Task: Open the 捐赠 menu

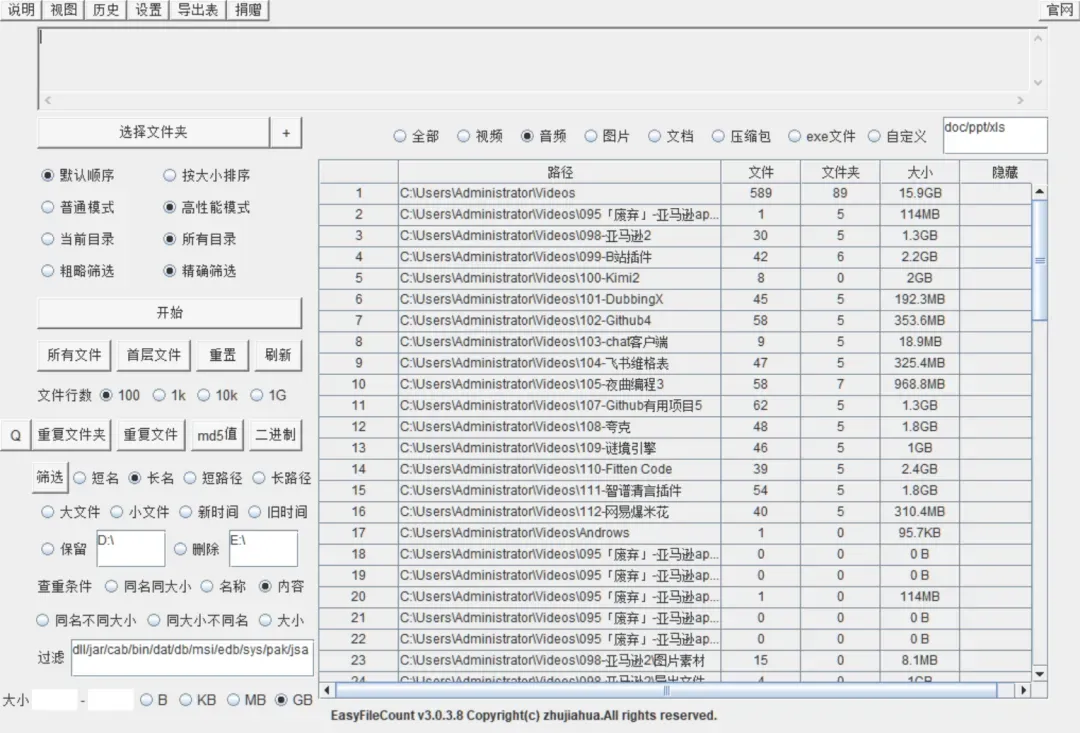Action: (x=248, y=10)
